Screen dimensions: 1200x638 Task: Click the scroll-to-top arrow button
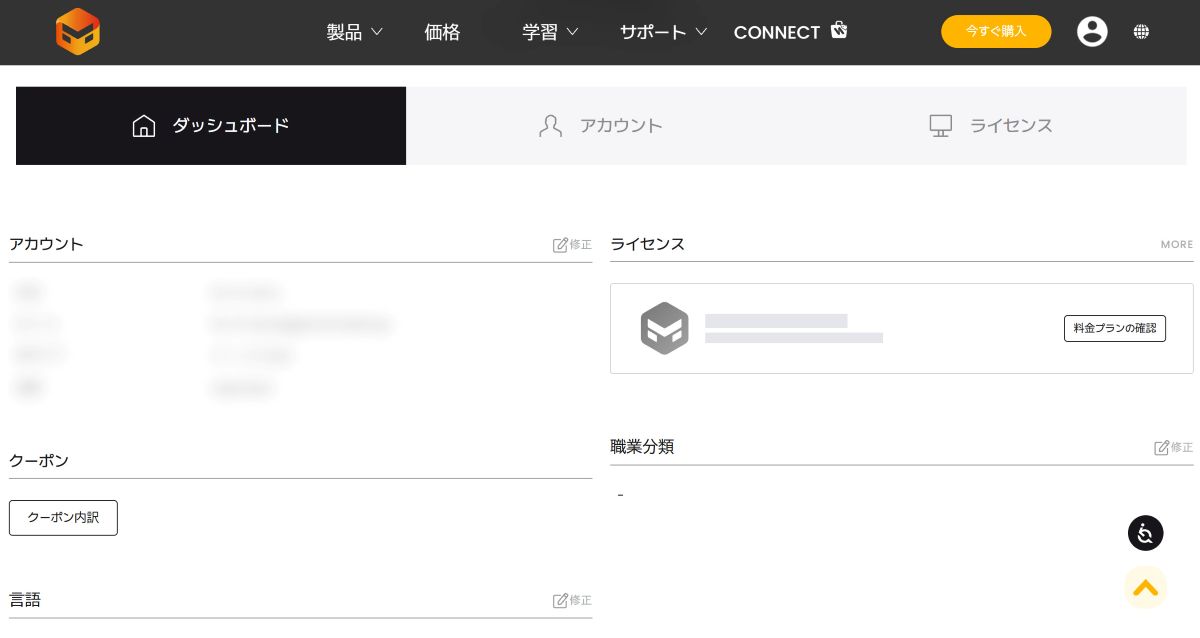(1145, 588)
